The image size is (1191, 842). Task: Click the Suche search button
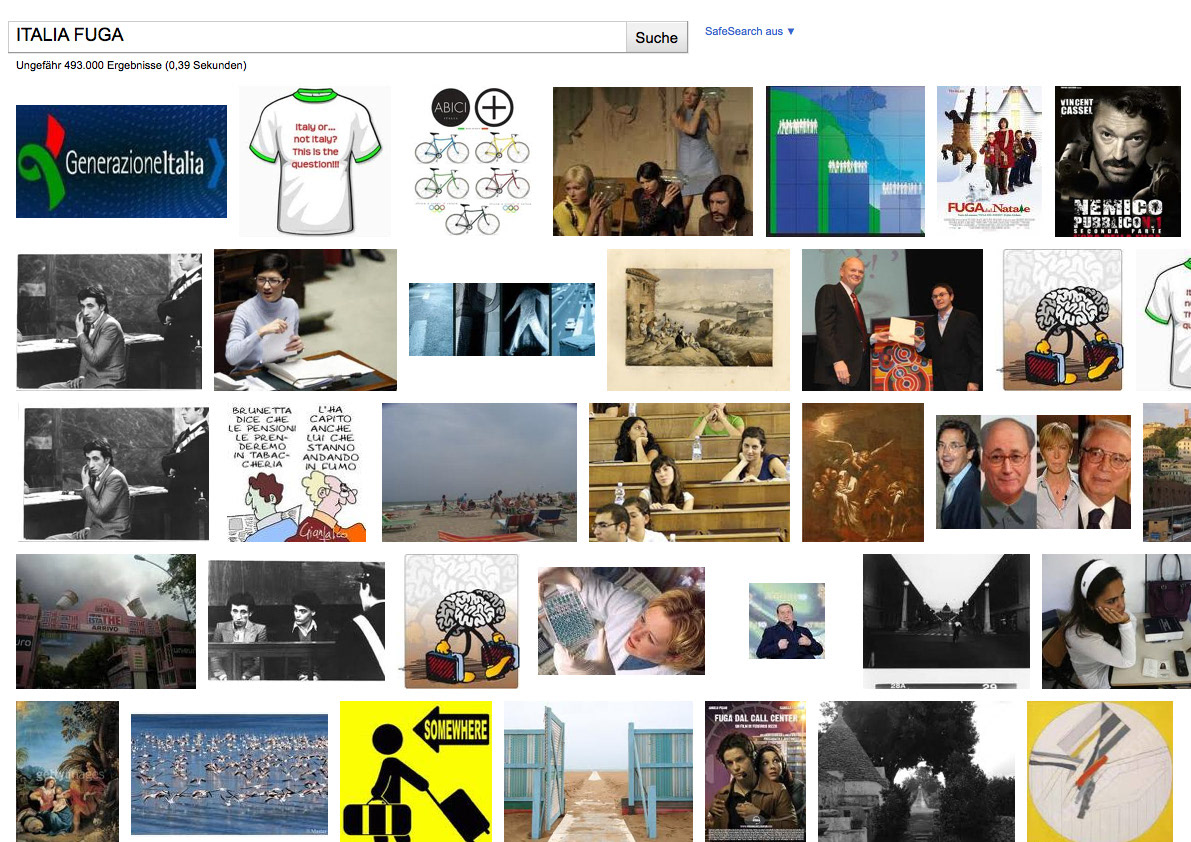tap(656, 37)
